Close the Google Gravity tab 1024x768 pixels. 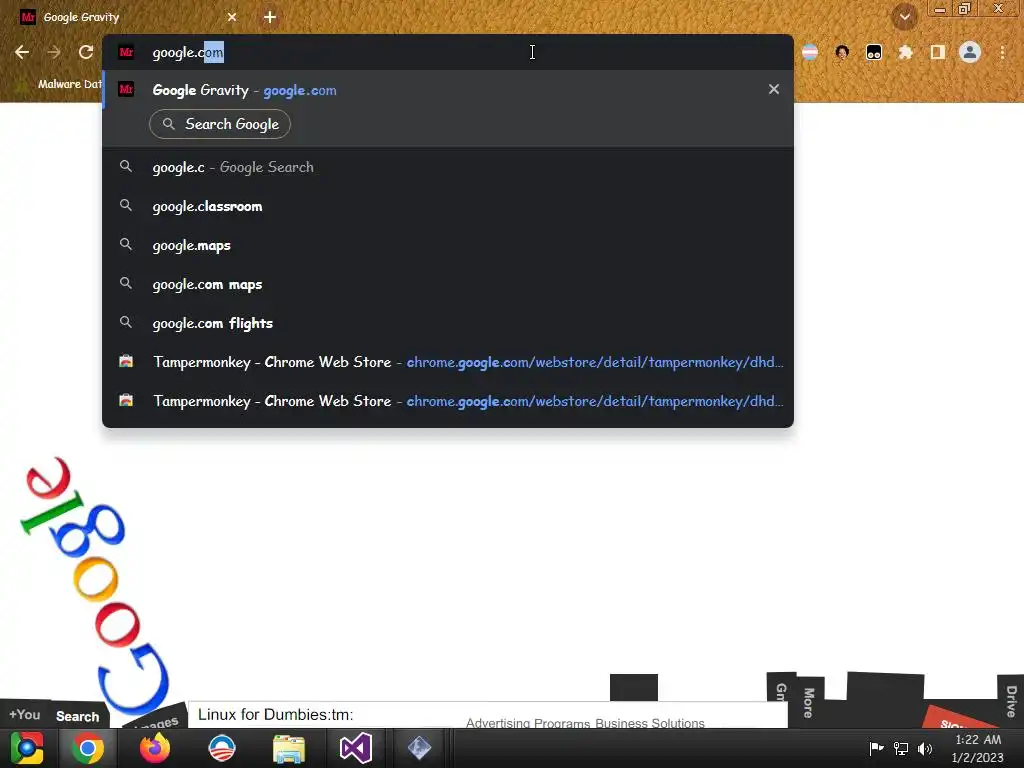point(232,17)
